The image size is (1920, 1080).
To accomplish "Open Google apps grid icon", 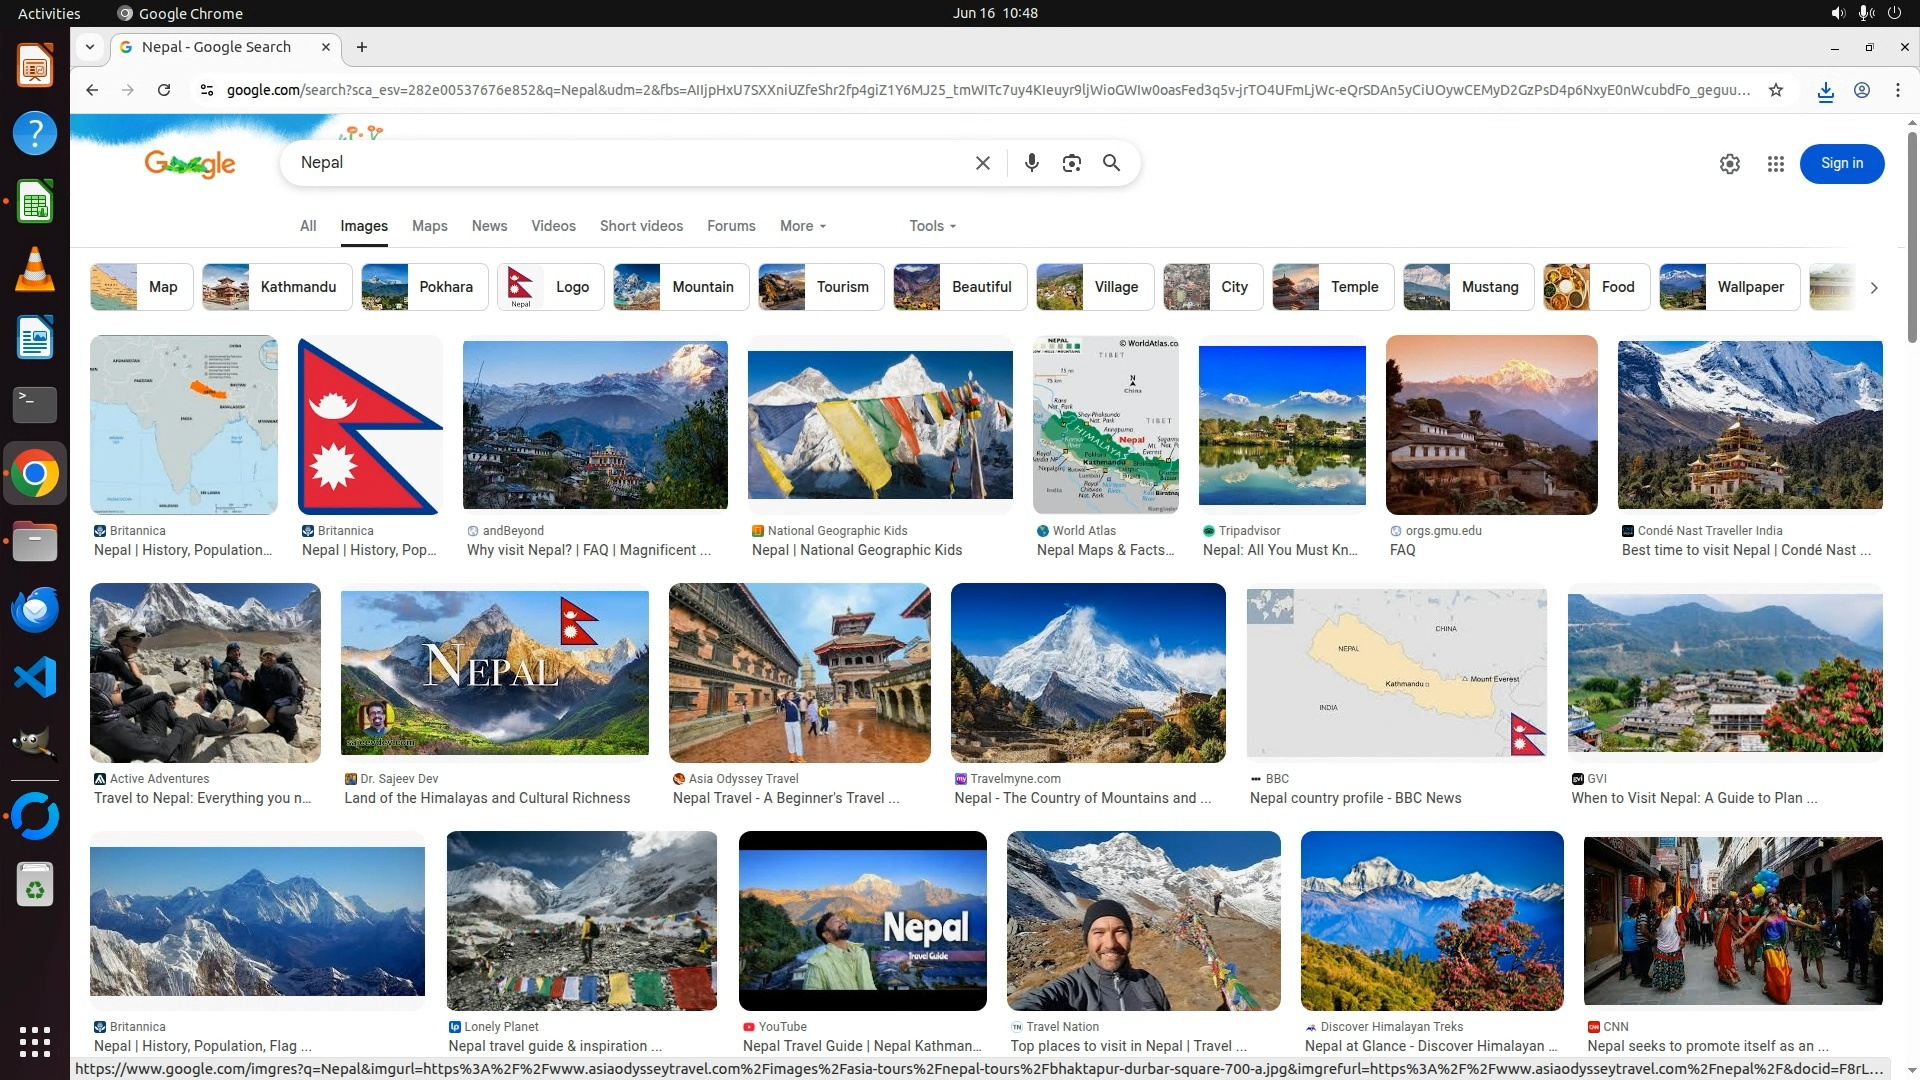I will tap(1775, 164).
